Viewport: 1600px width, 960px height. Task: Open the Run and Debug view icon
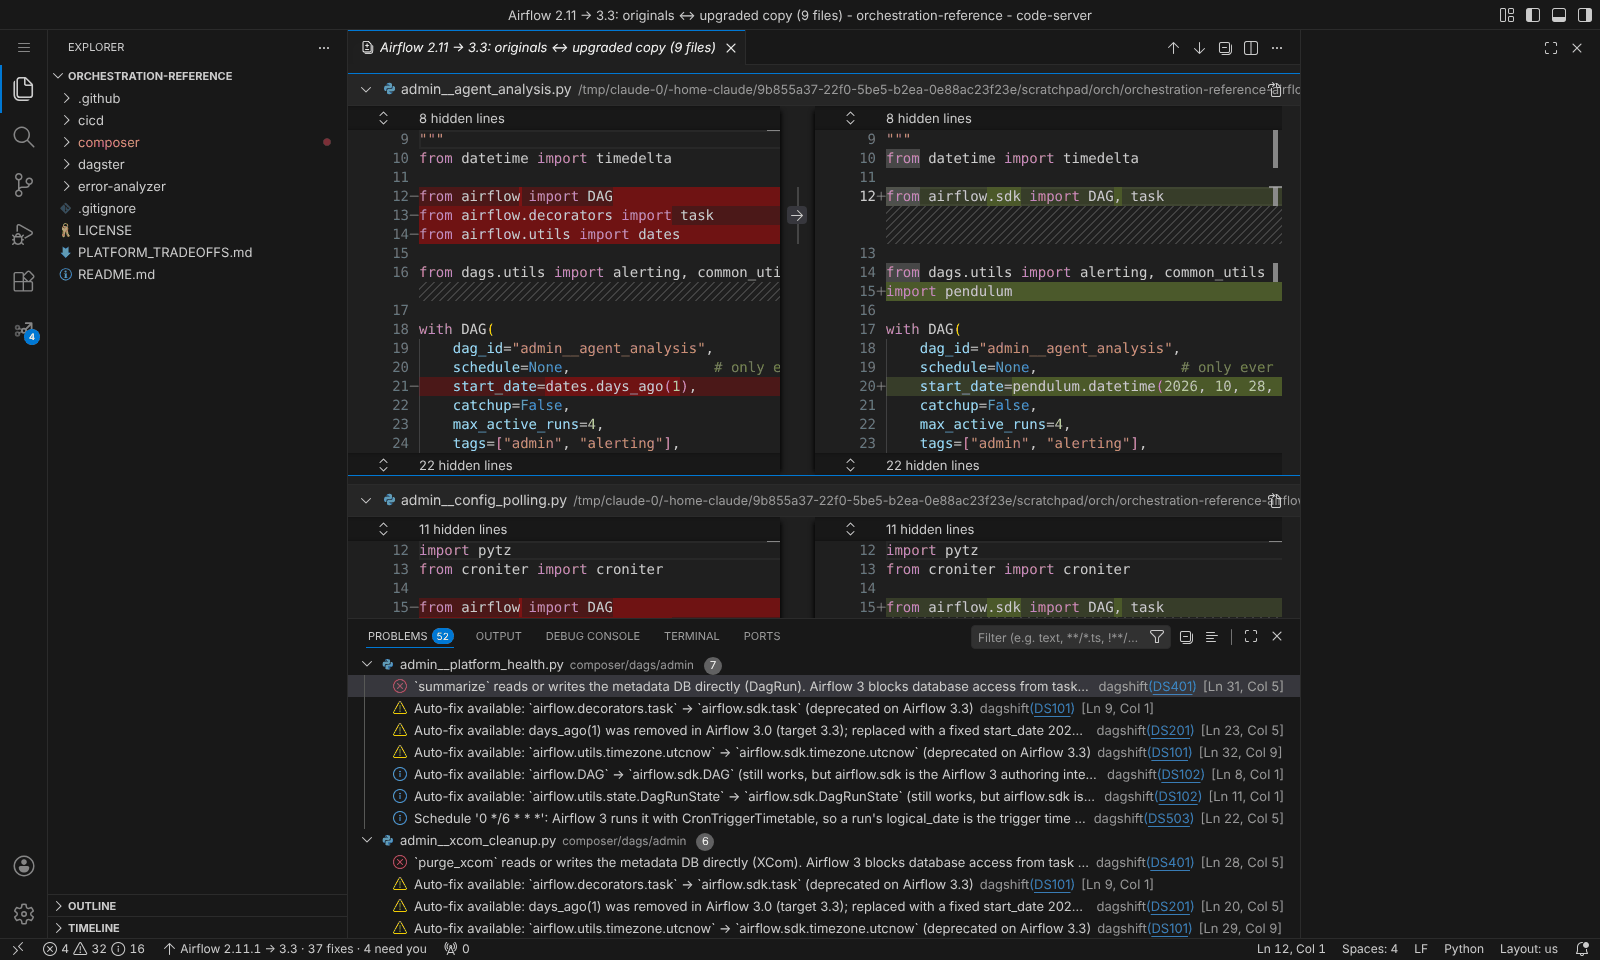point(24,233)
